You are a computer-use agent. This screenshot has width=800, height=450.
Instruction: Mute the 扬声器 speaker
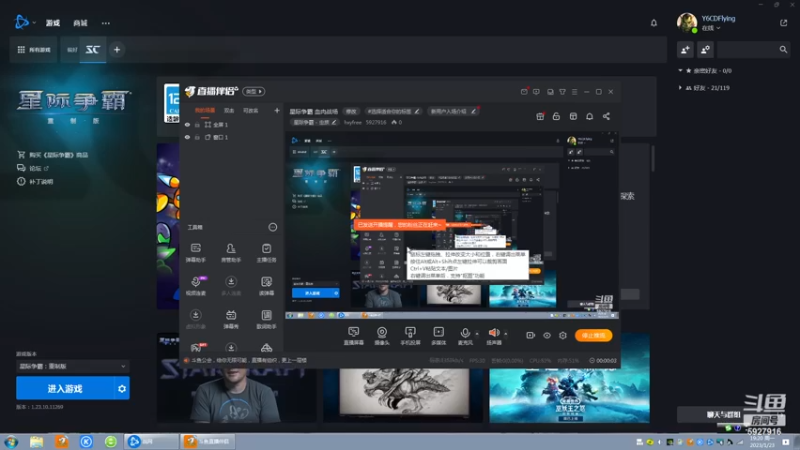click(494, 336)
